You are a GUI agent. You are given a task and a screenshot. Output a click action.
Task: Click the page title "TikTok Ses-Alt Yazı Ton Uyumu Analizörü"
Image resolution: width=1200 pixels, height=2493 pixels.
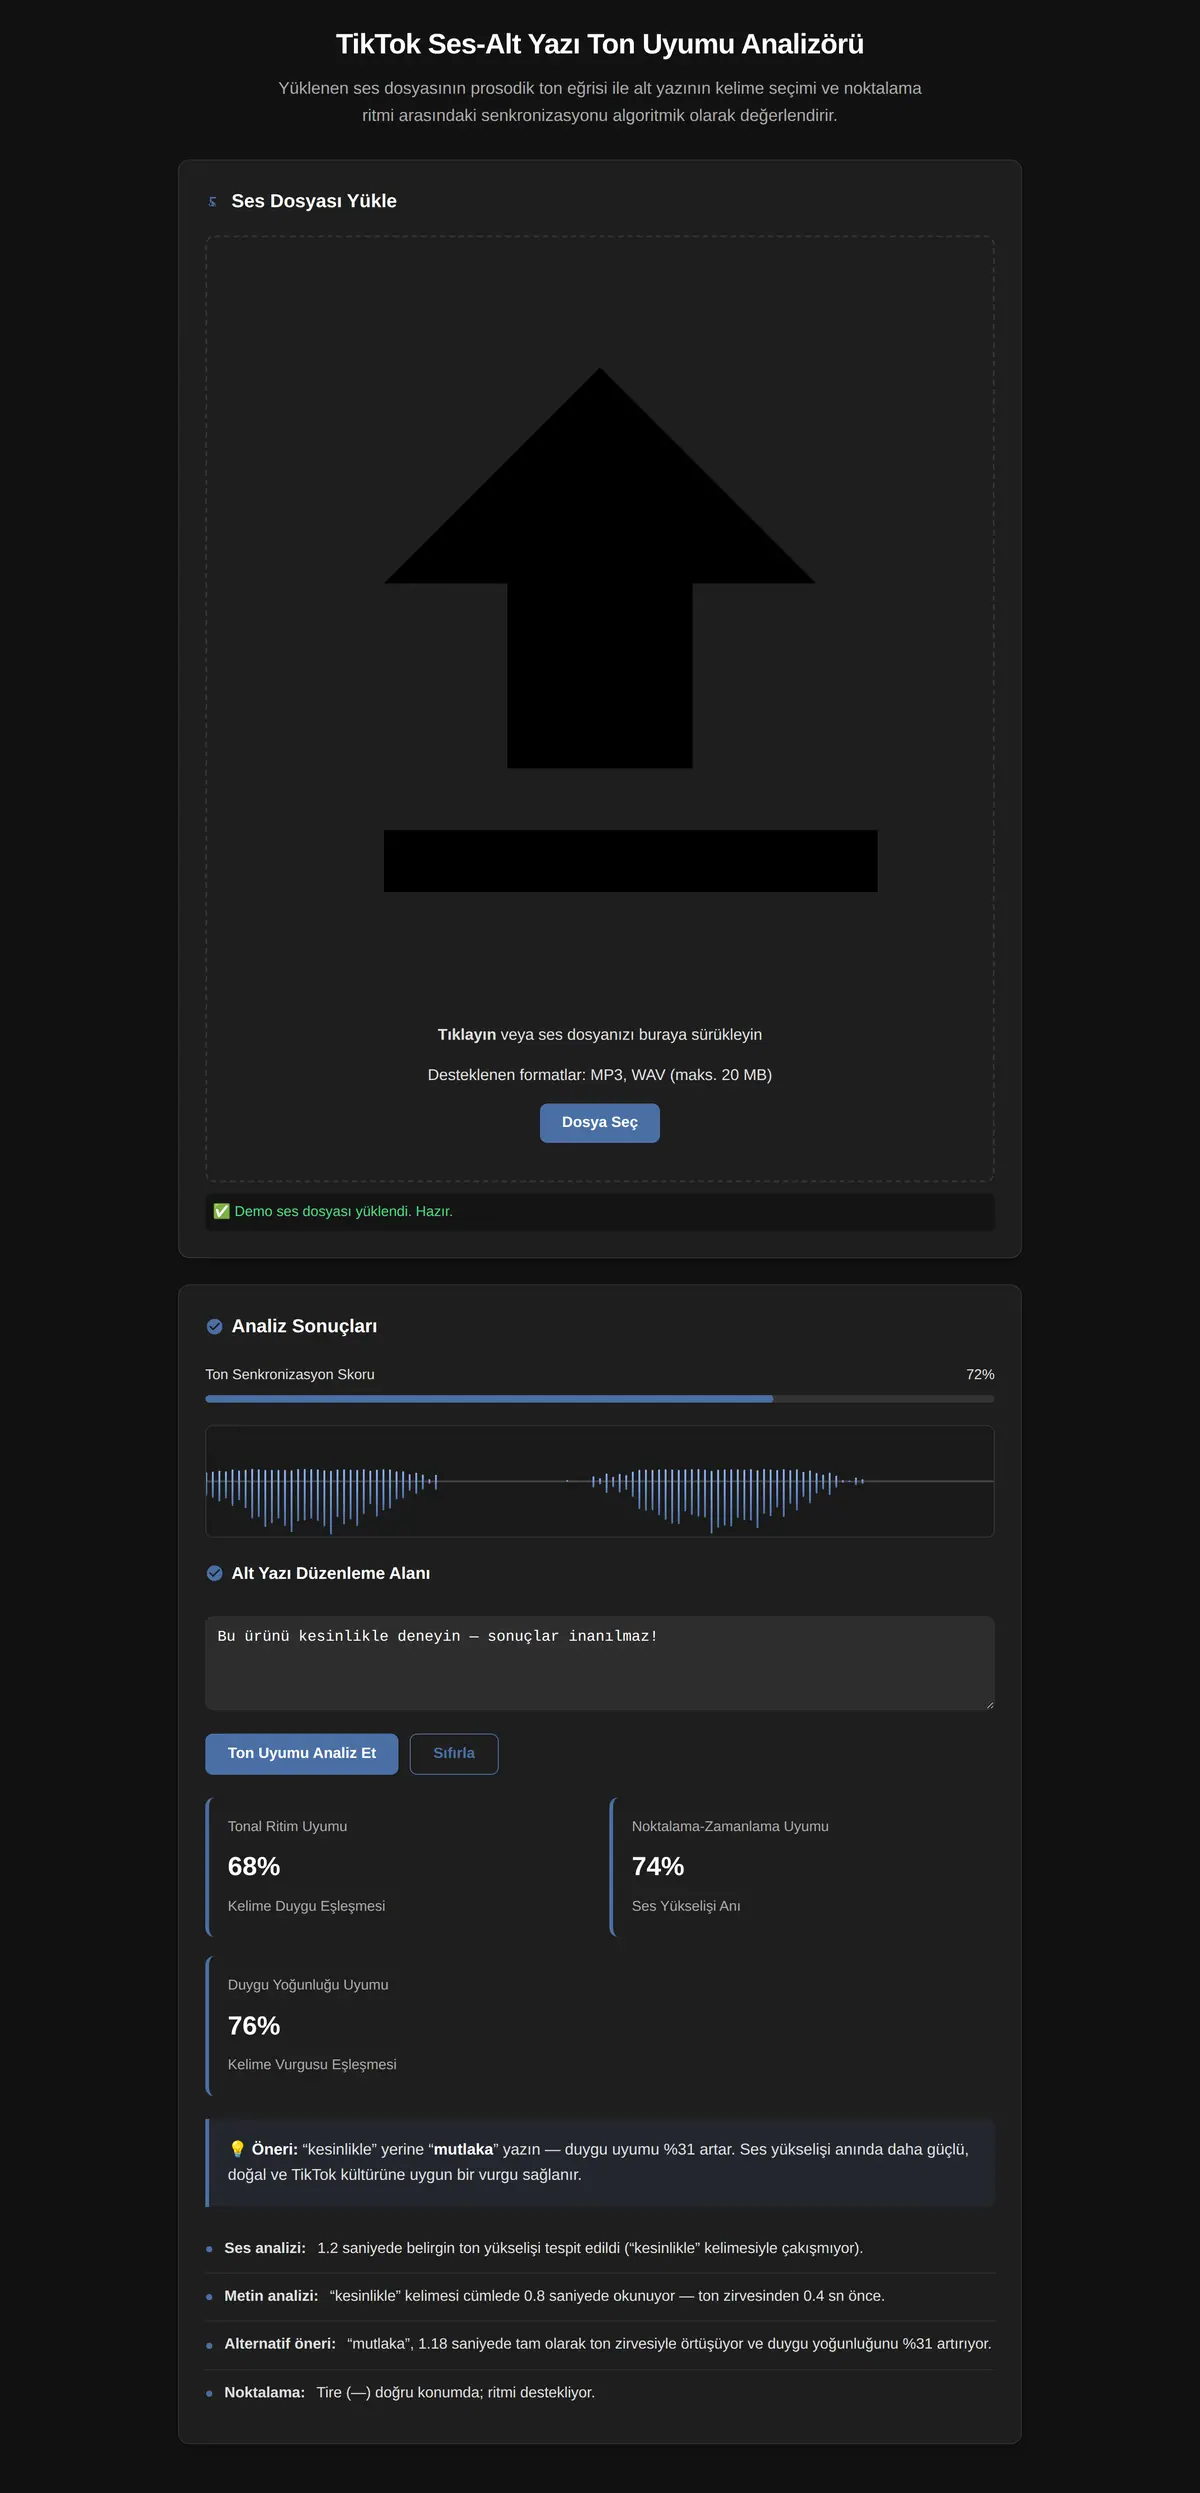[x=600, y=44]
